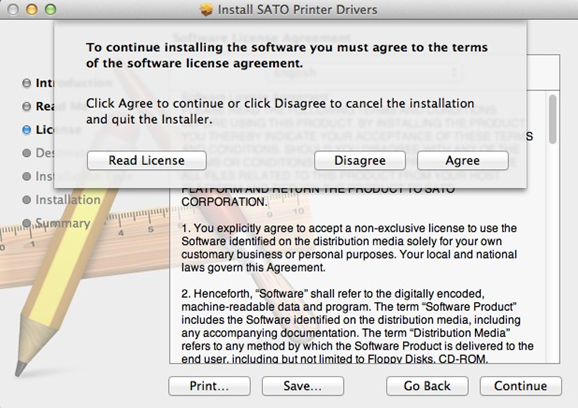Select the Introduction step bullet
This screenshot has height=408, width=578.
pyautogui.click(x=27, y=83)
